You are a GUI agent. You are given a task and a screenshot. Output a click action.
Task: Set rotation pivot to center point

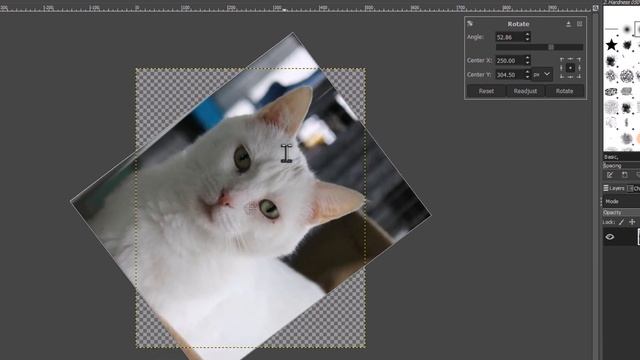[571, 68]
